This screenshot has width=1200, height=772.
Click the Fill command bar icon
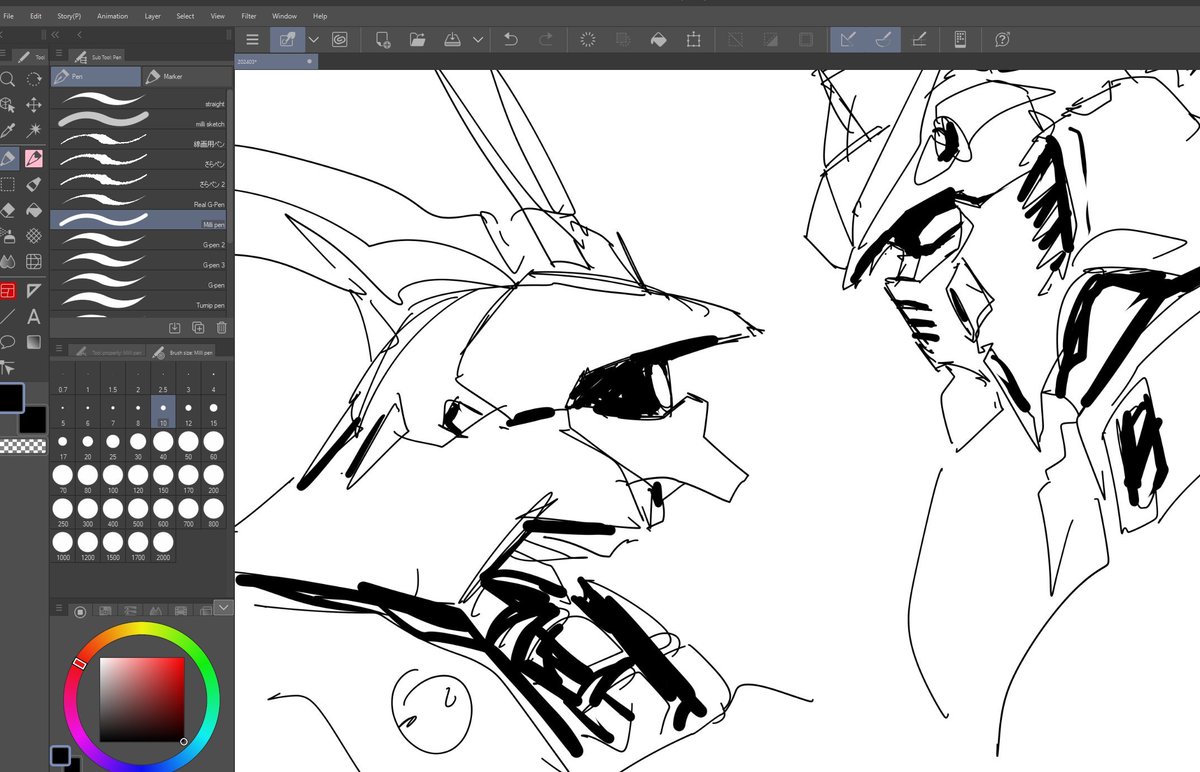[x=657, y=39]
